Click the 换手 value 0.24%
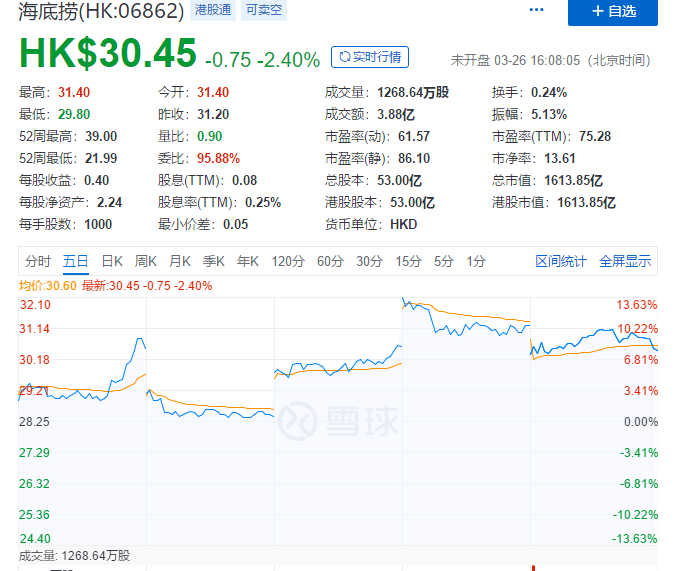Screen dimensions: 676x571 tap(549, 92)
